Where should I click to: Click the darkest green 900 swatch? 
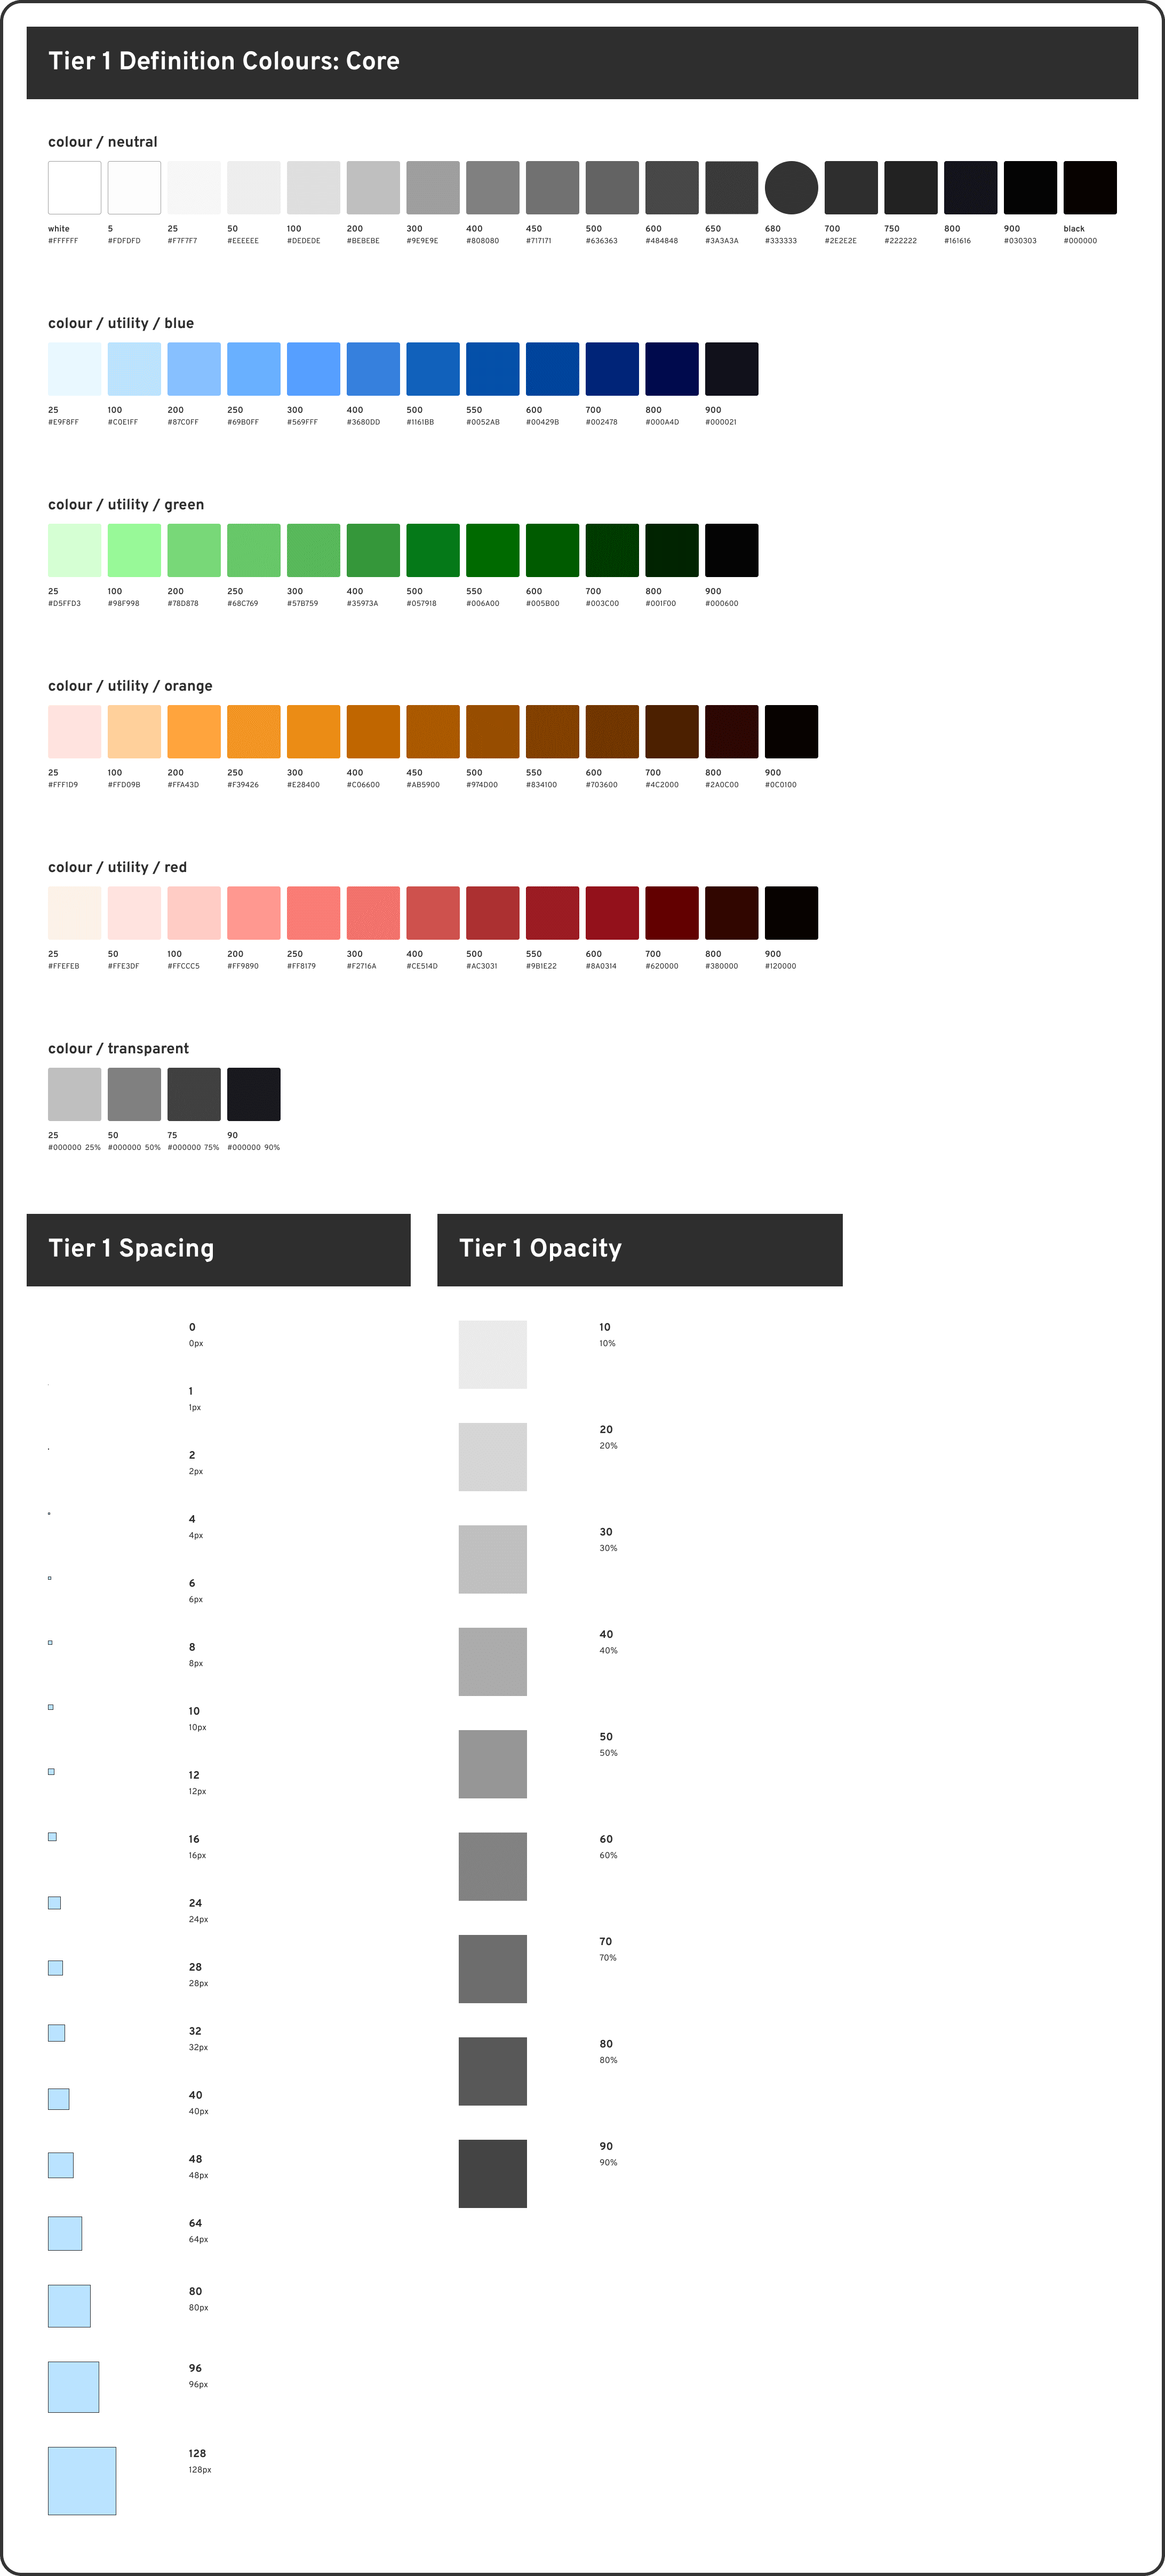[x=734, y=549]
